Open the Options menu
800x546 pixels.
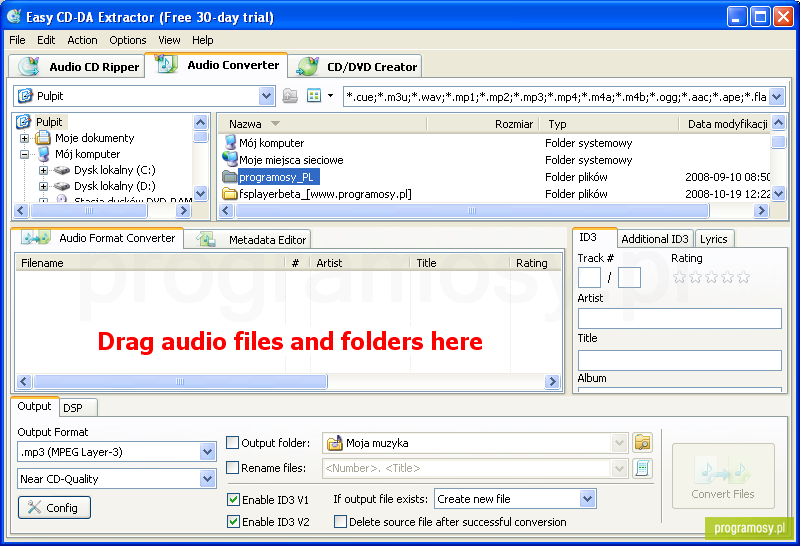coord(128,40)
